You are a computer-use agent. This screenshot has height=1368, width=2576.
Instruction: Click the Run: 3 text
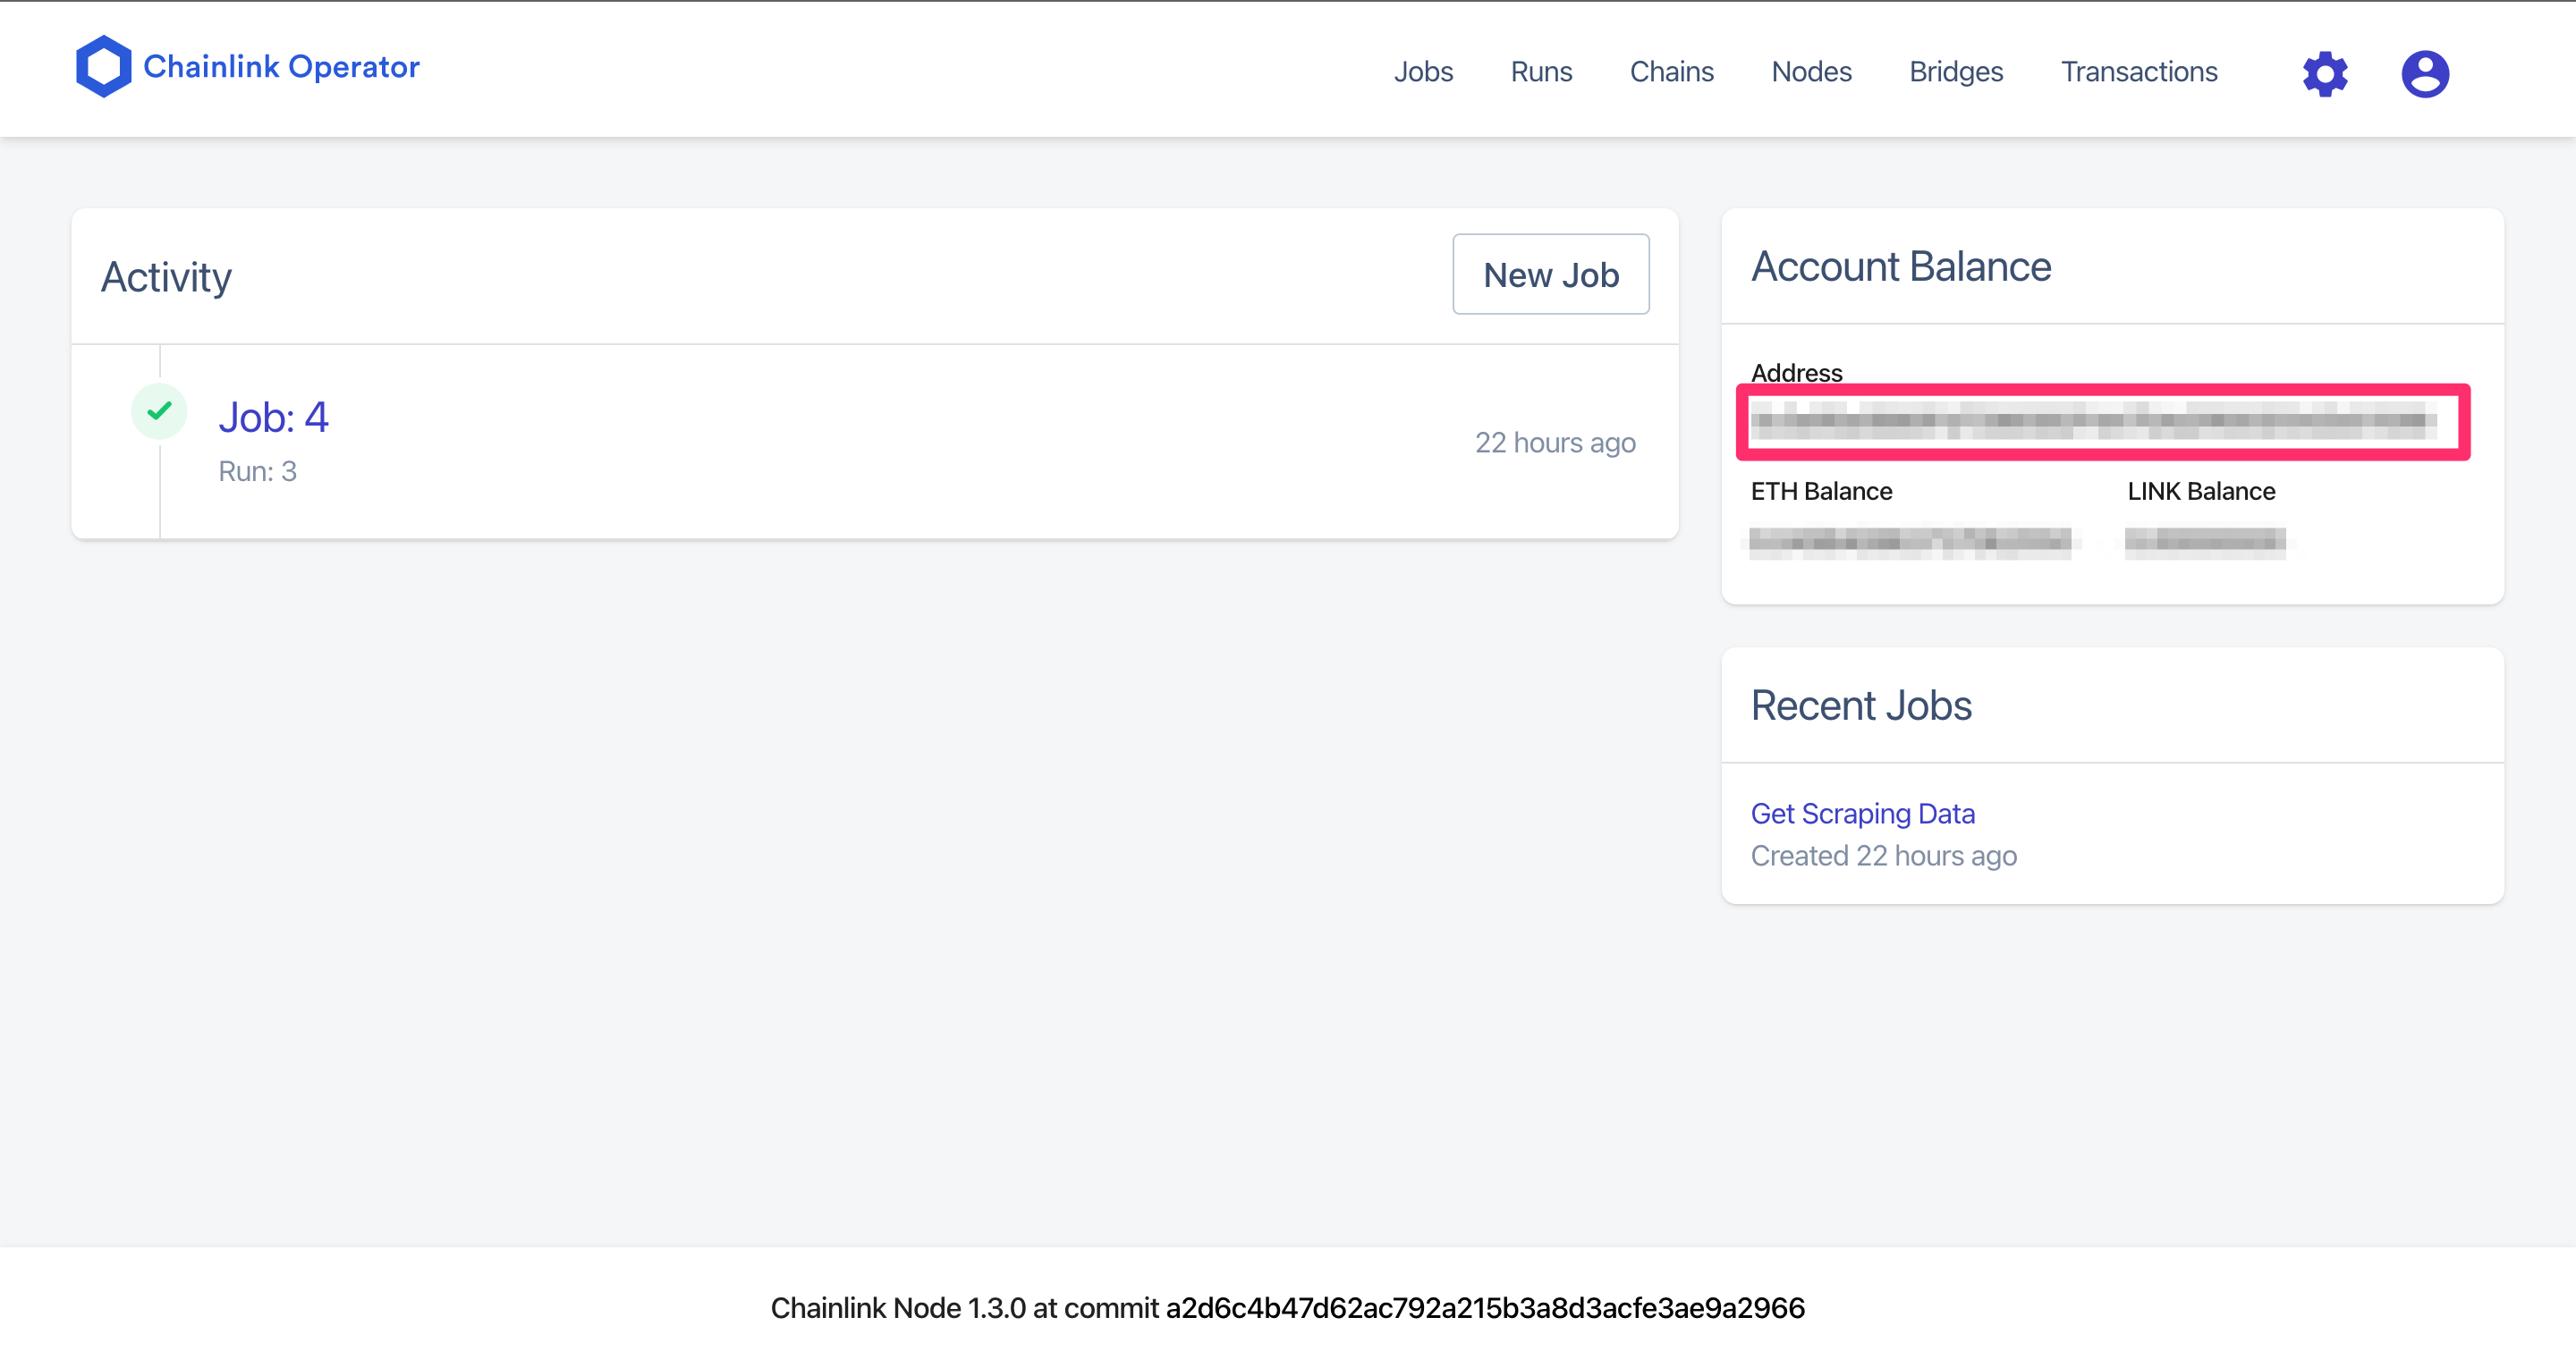(257, 471)
